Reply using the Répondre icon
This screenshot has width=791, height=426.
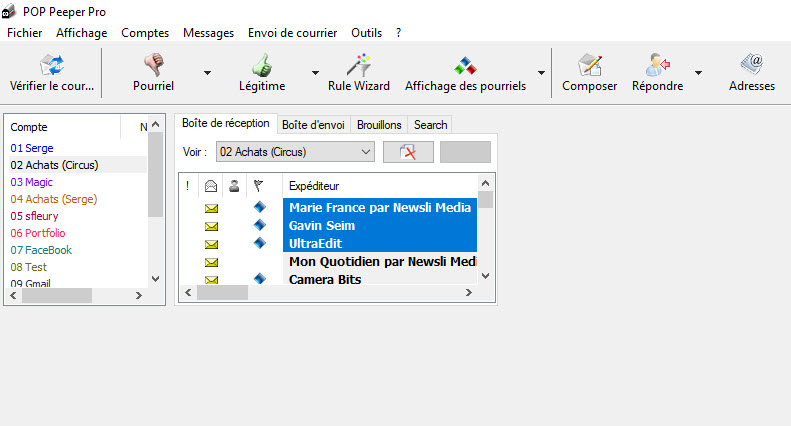pyautogui.click(x=657, y=65)
